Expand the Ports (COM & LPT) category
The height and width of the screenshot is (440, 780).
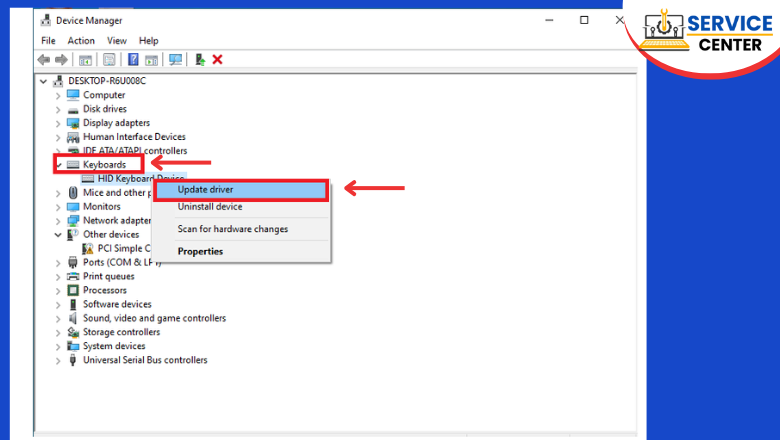click(58, 263)
